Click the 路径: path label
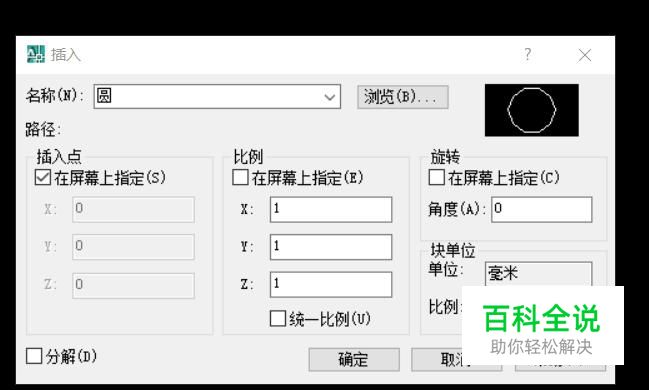The image size is (649, 390). 43,130
